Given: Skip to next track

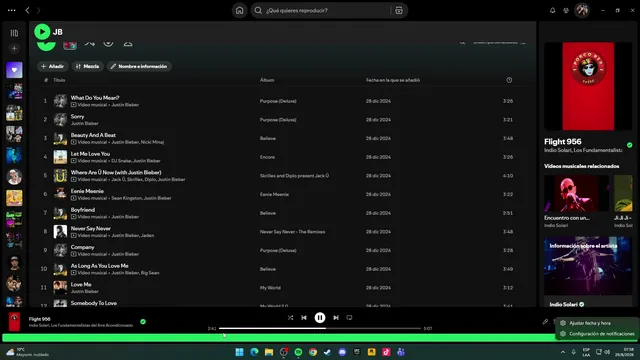Looking at the screenshot, I should pyautogui.click(x=336, y=318).
